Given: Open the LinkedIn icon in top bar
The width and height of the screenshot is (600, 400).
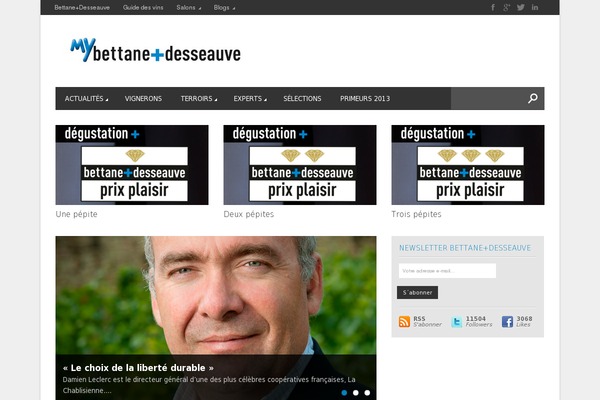Looking at the screenshot, I should tap(535, 7).
